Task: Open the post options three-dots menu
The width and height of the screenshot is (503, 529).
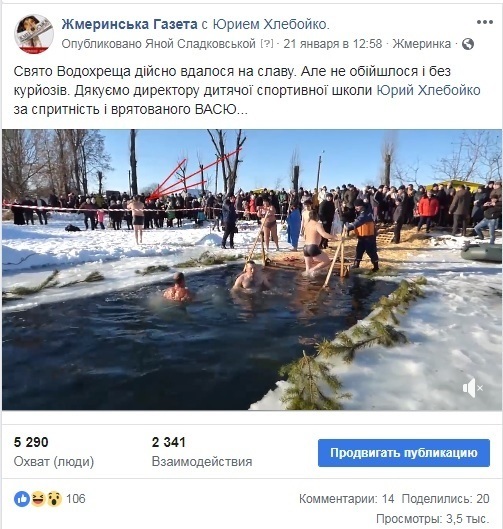Action: 484,23
